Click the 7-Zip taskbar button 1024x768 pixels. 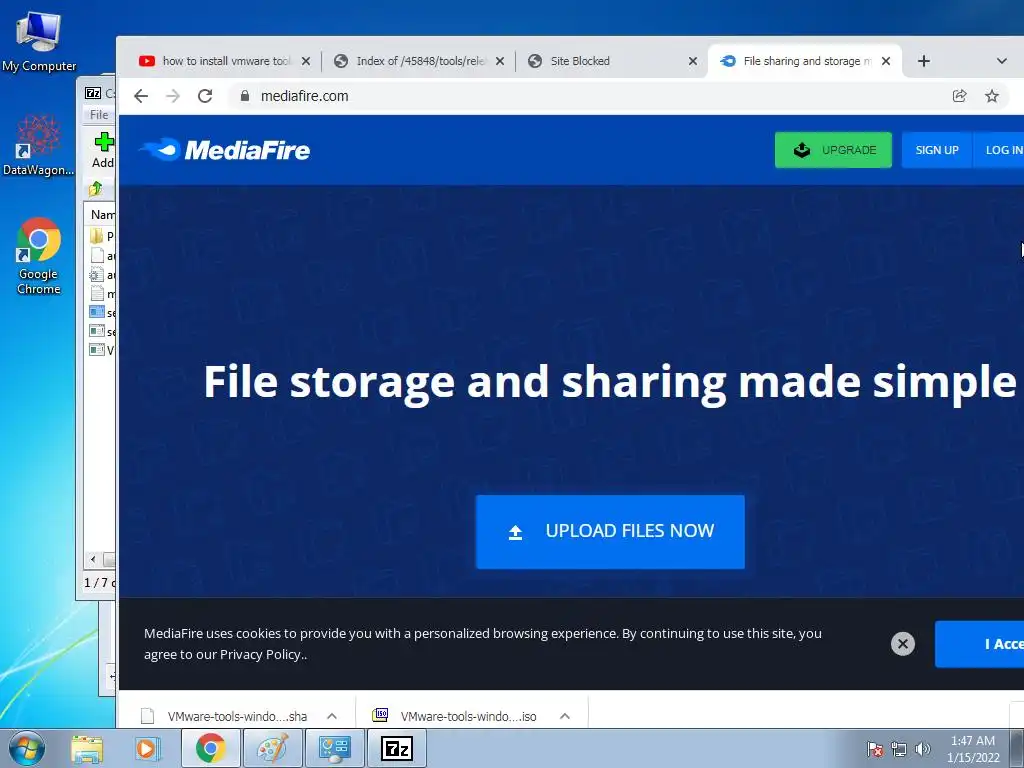click(396, 748)
